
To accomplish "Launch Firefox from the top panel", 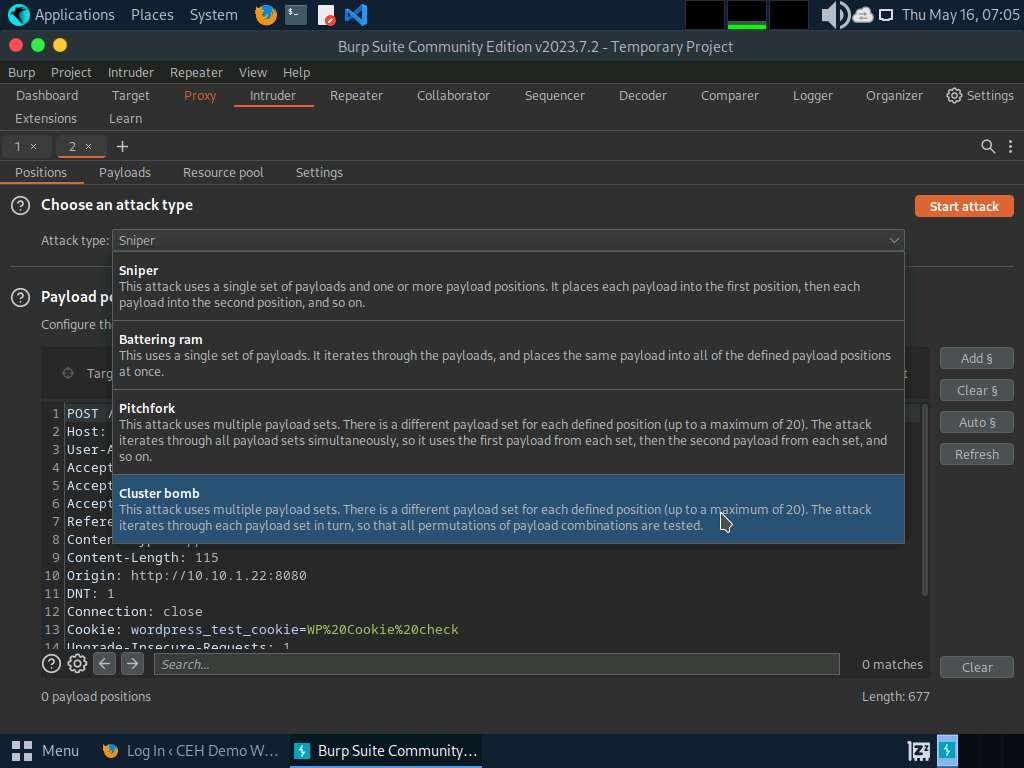I will click(265, 15).
